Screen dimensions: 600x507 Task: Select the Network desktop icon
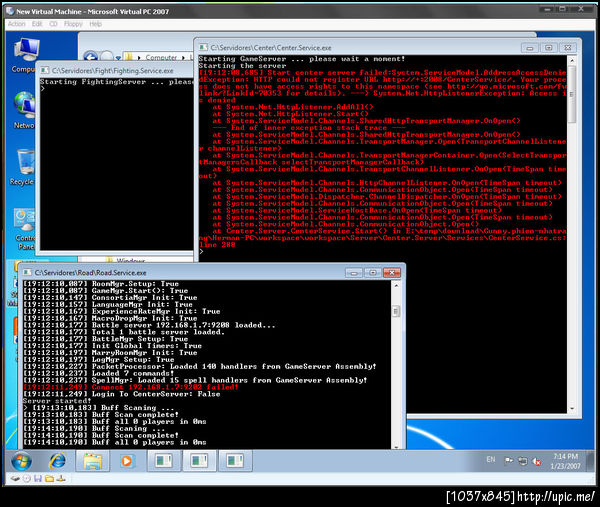tap(24, 110)
